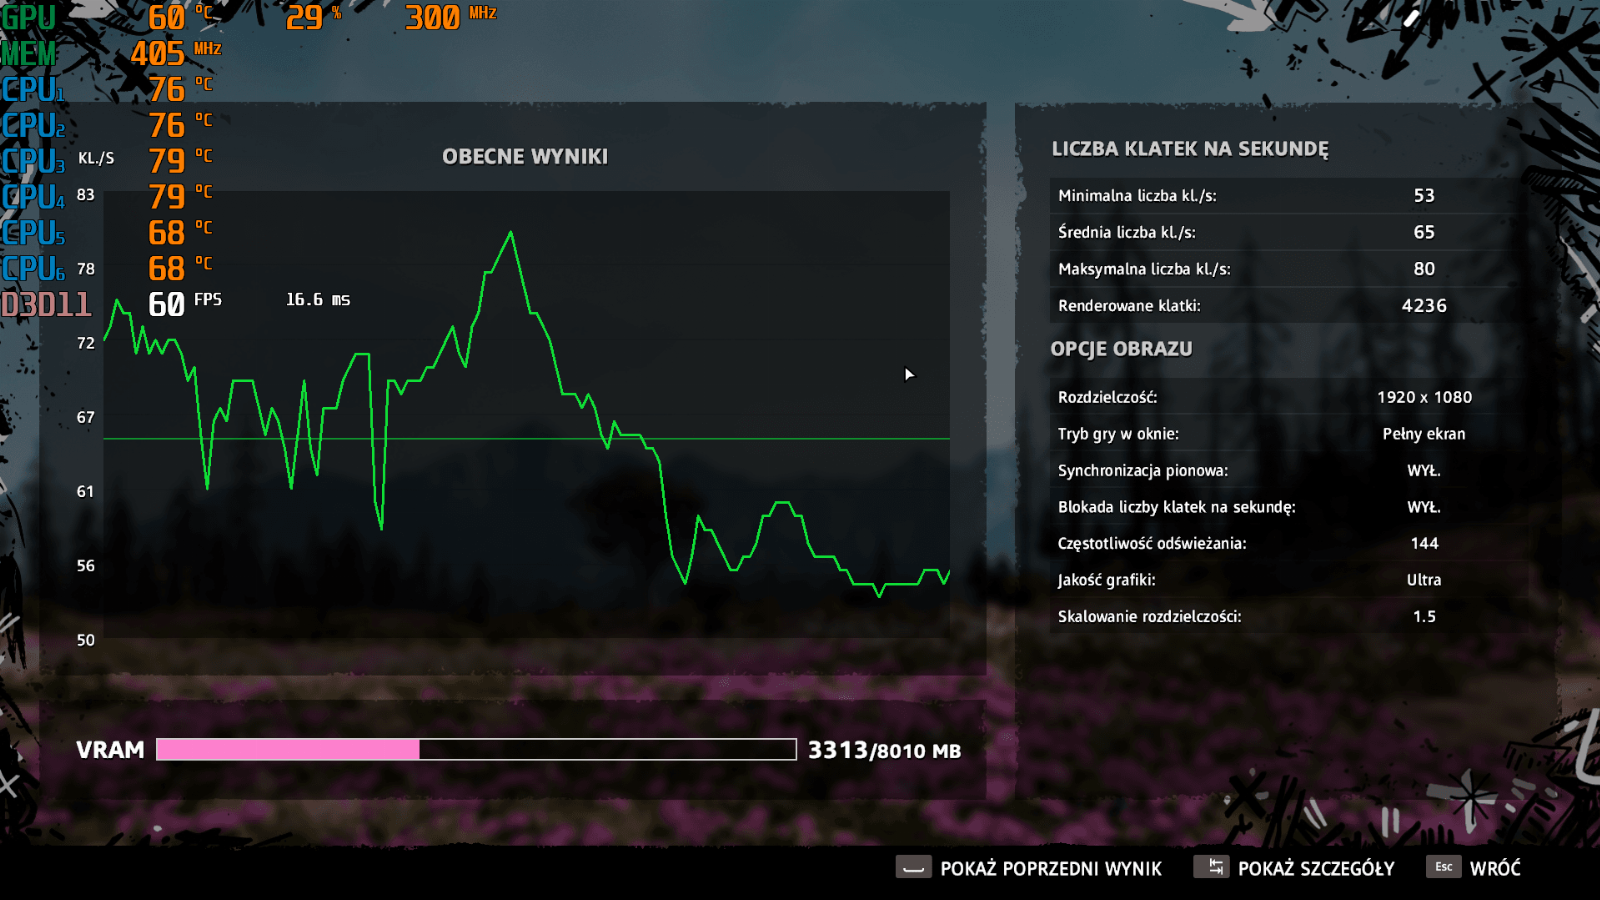Click the Liczba klatek na sekundę heading

[x=1190, y=148]
